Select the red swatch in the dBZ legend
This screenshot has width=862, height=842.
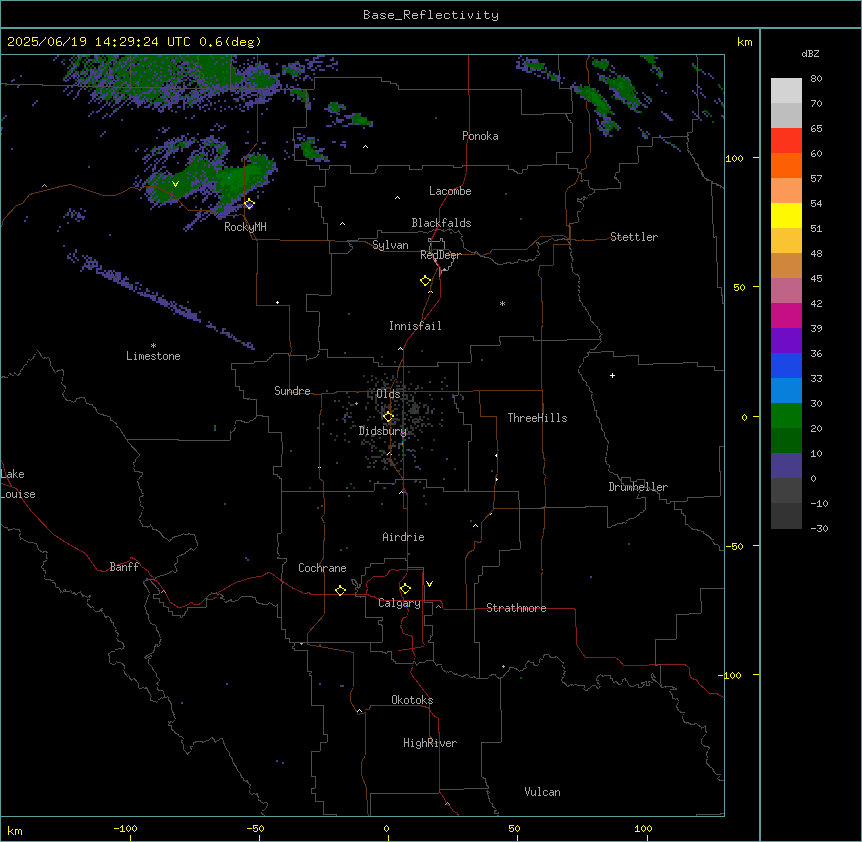click(x=786, y=141)
